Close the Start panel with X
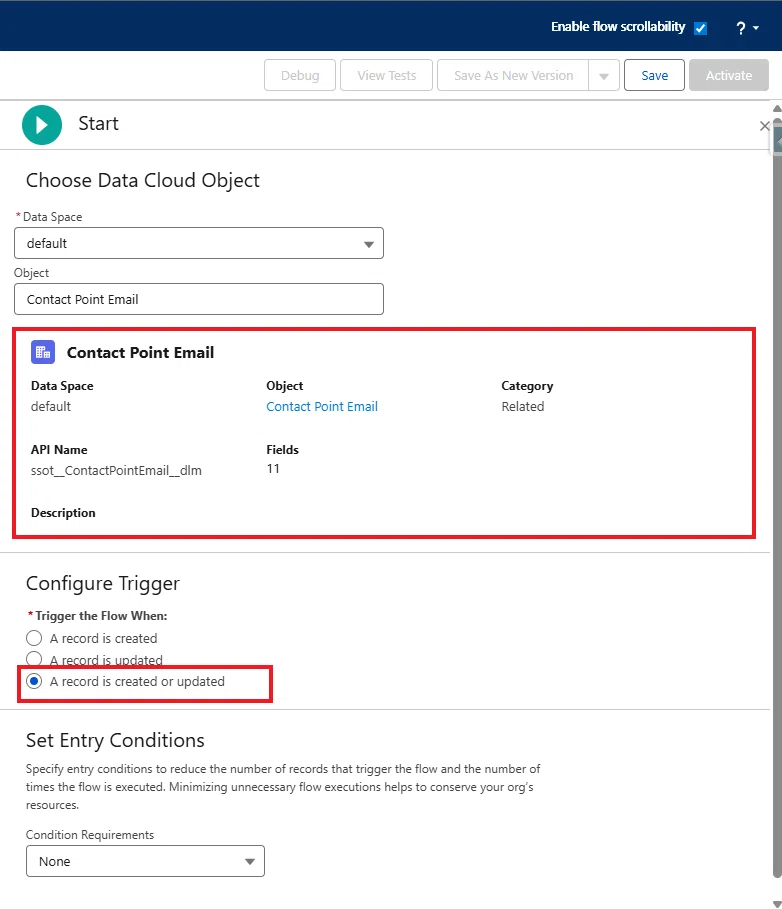The image size is (782, 909). [x=764, y=126]
